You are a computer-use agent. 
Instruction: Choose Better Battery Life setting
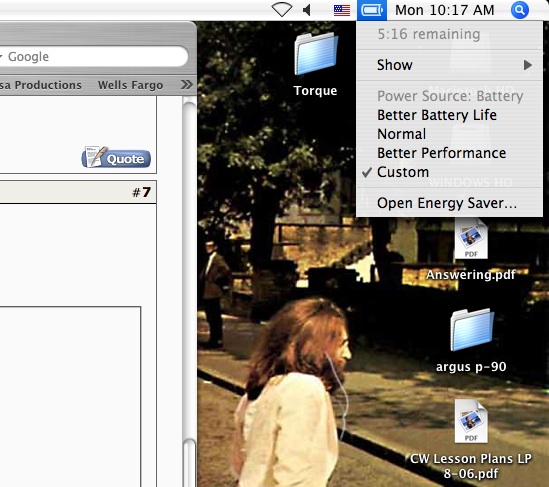tap(450, 115)
